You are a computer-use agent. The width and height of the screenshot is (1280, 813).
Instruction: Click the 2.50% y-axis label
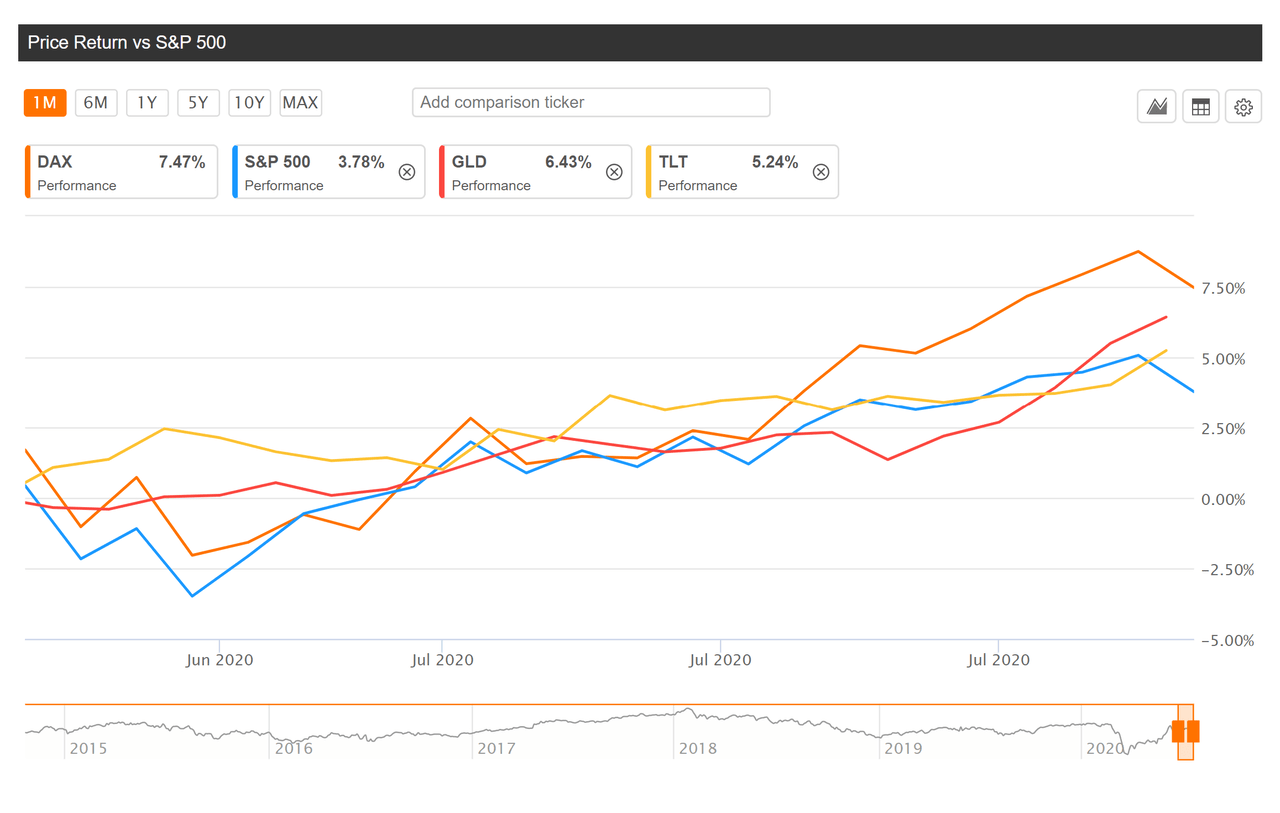tap(1224, 429)
